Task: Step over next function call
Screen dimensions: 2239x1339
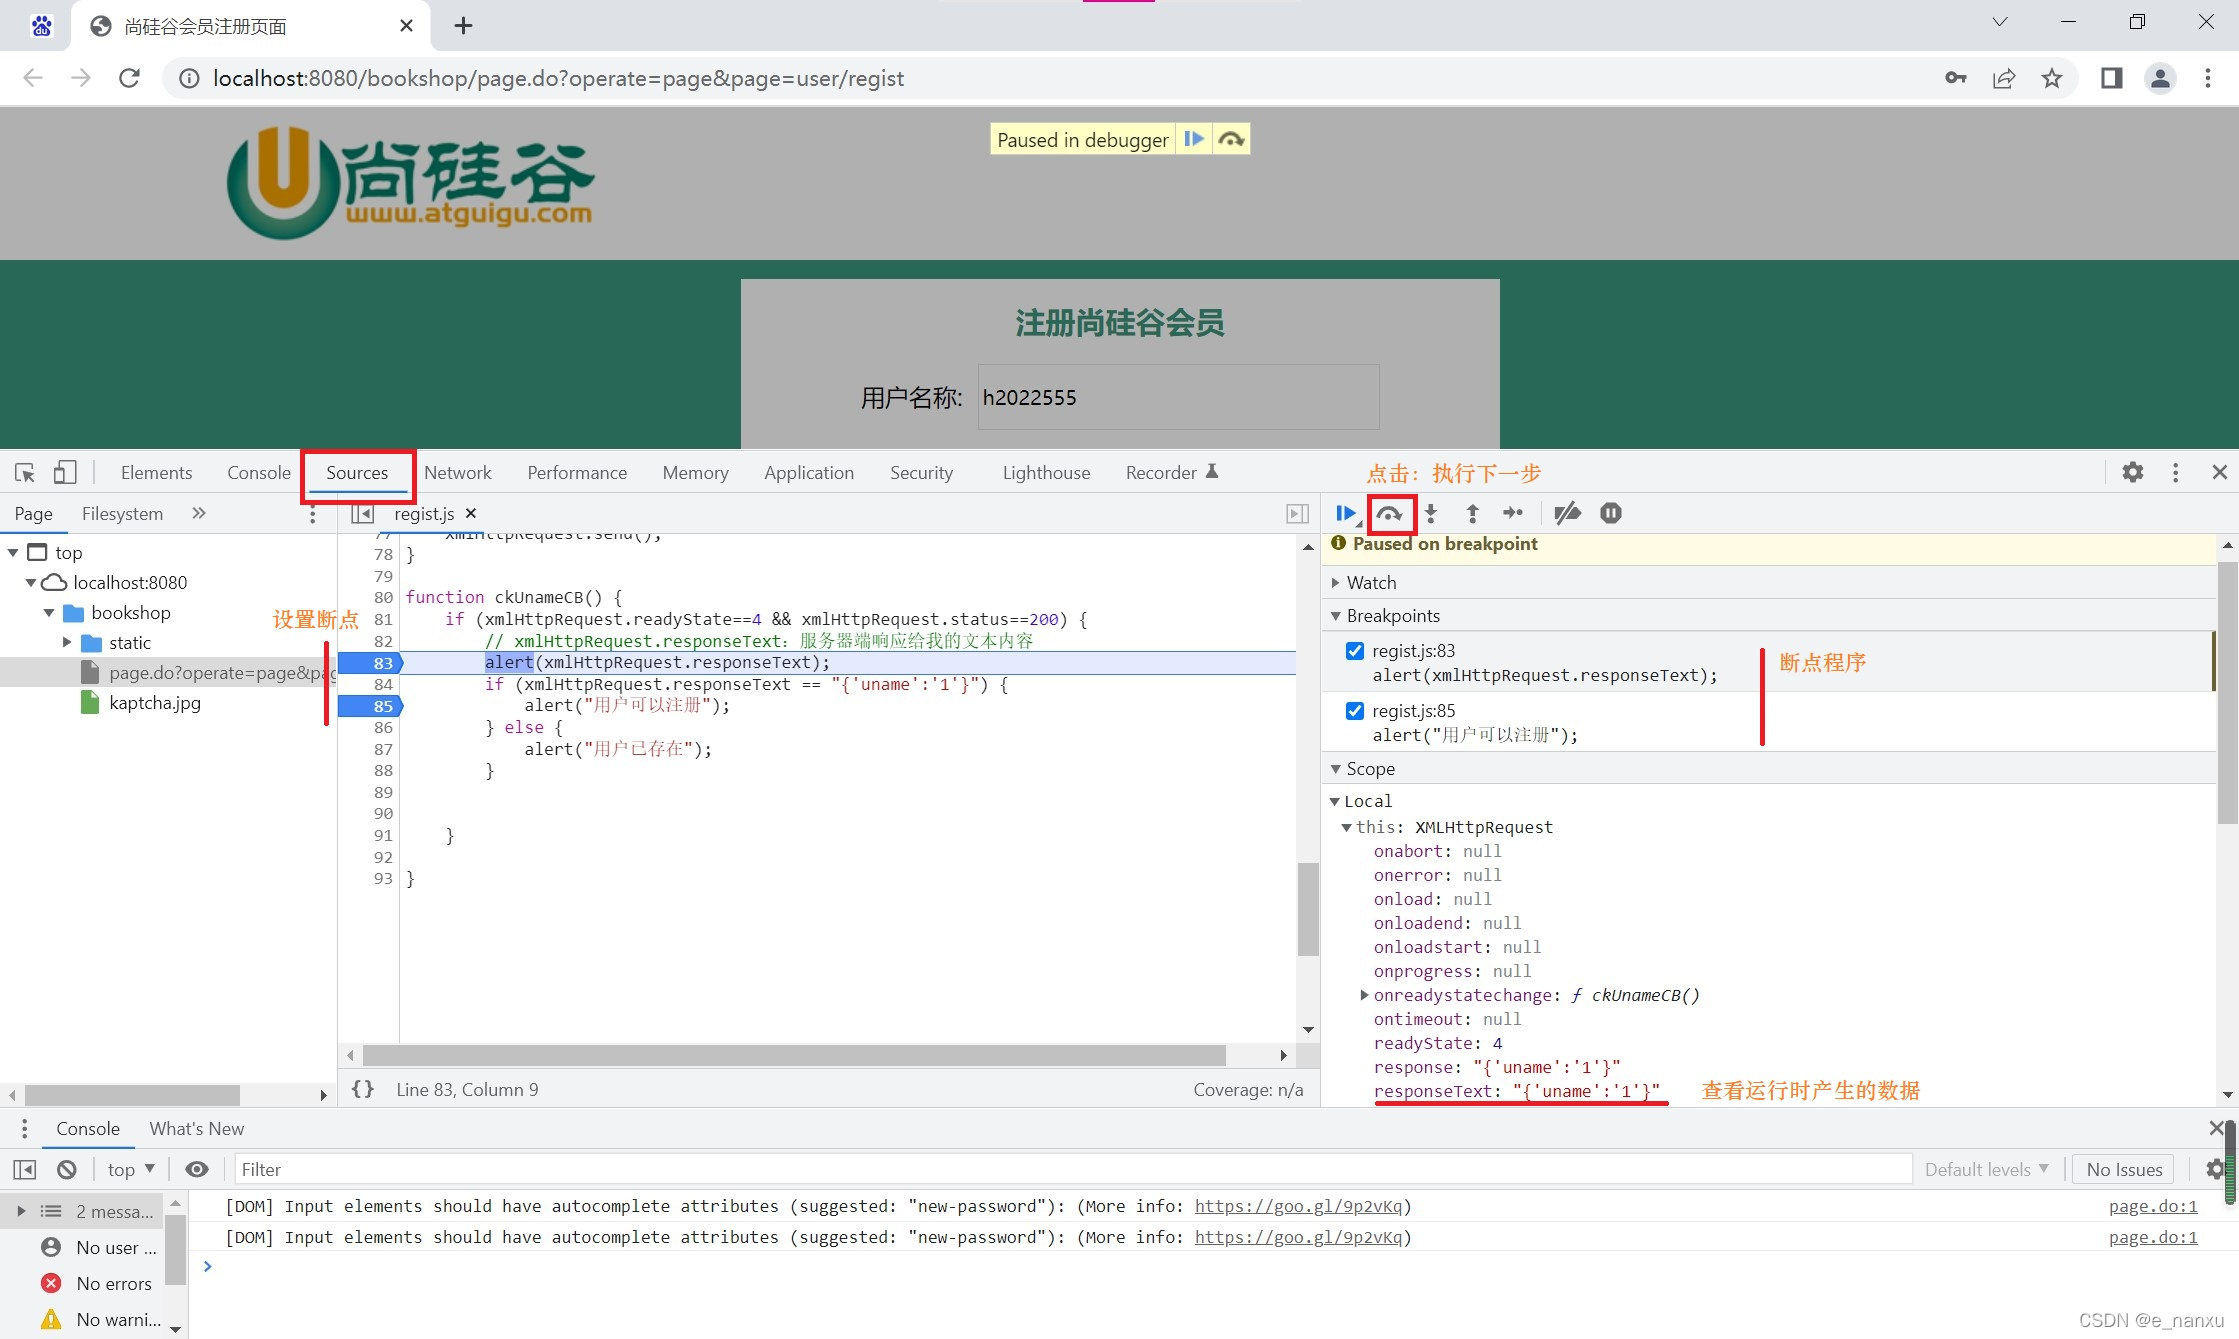Action: [x=1389, y=513]
